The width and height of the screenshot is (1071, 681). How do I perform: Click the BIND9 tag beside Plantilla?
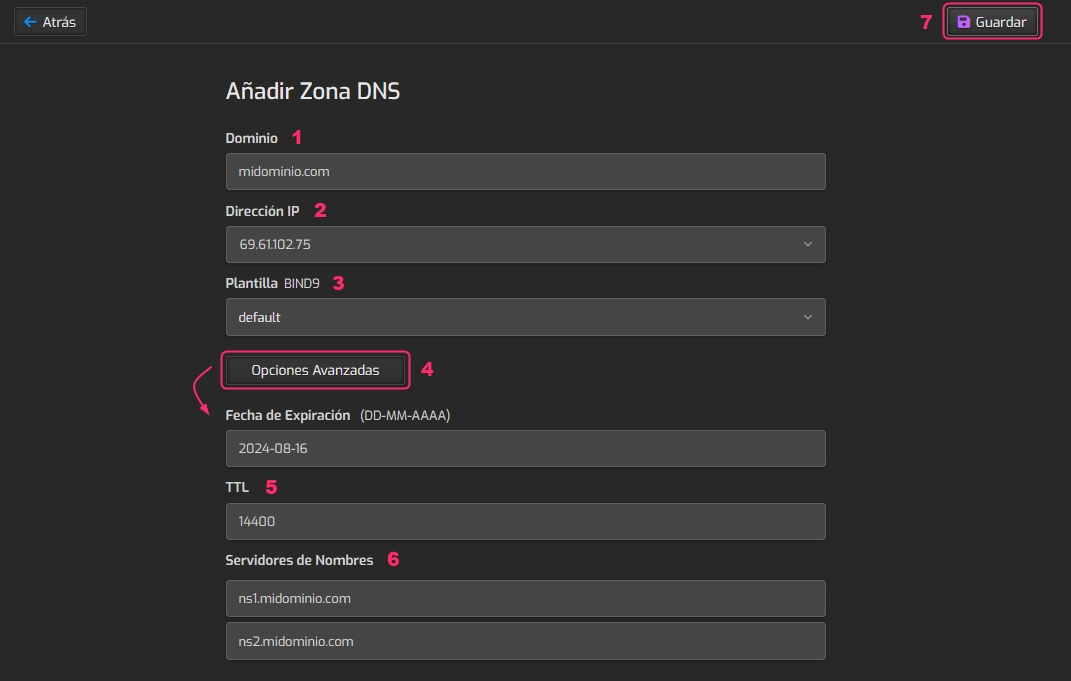(x=302, y=284)
